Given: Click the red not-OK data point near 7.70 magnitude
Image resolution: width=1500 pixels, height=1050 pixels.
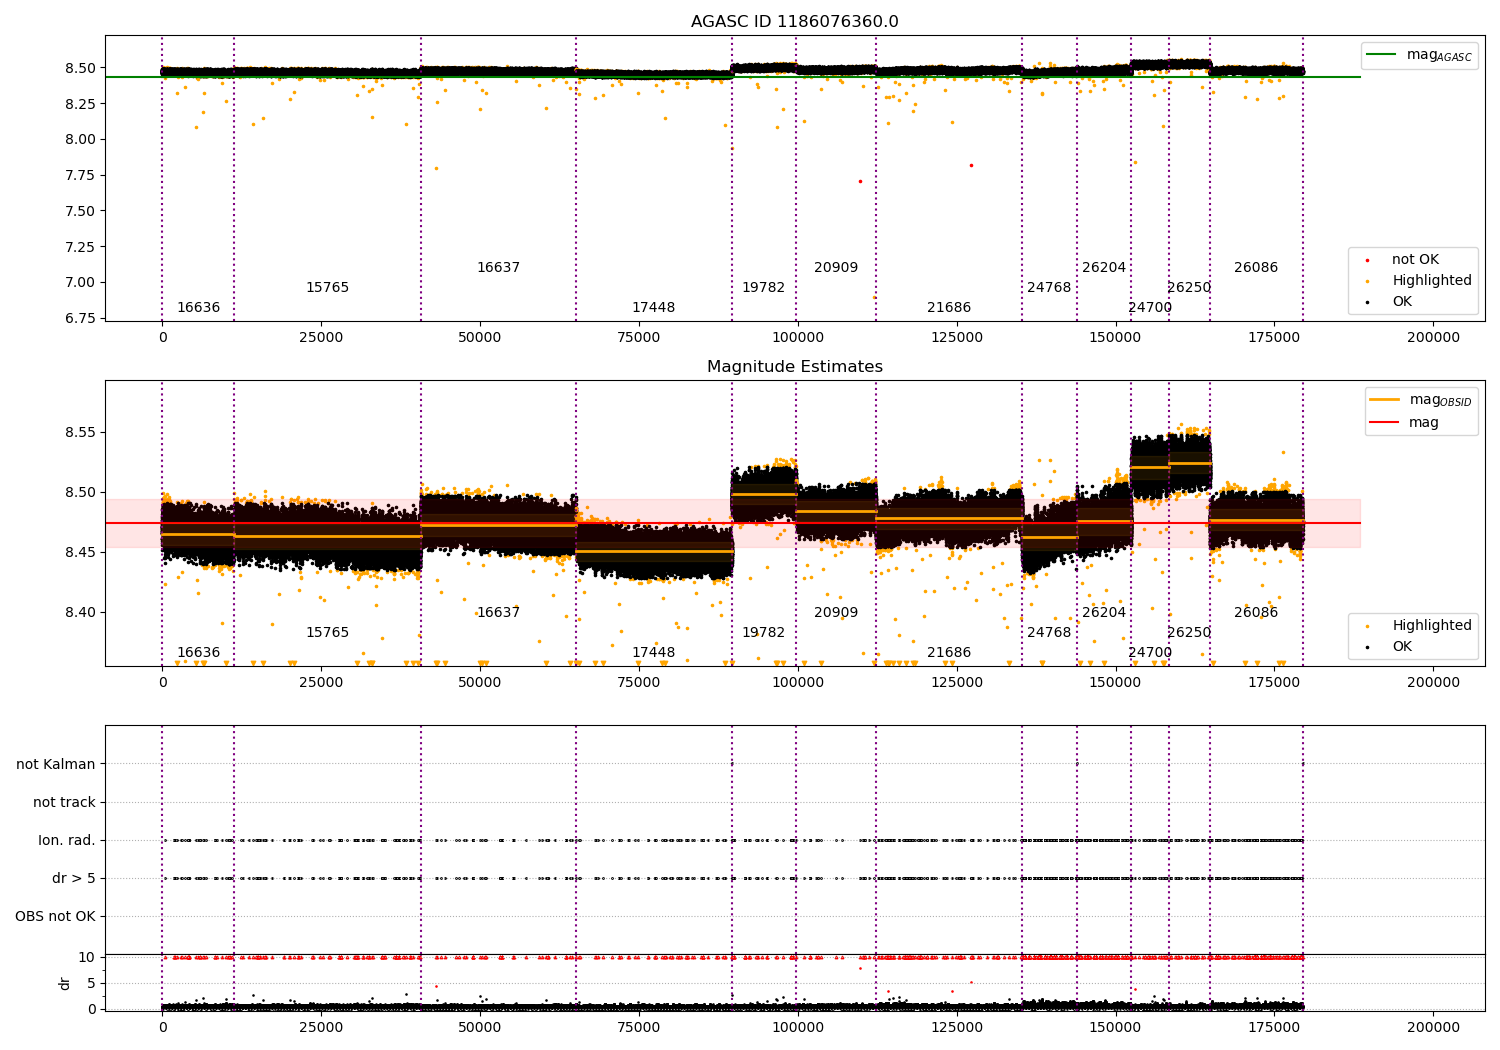Looking at the screenshot, I should (x=860, y=181).
